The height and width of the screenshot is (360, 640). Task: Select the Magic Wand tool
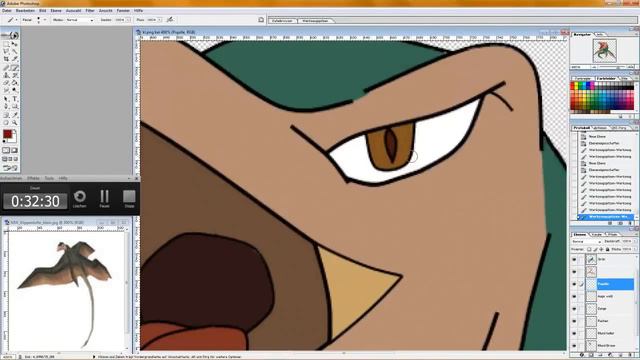pos(15,52)
